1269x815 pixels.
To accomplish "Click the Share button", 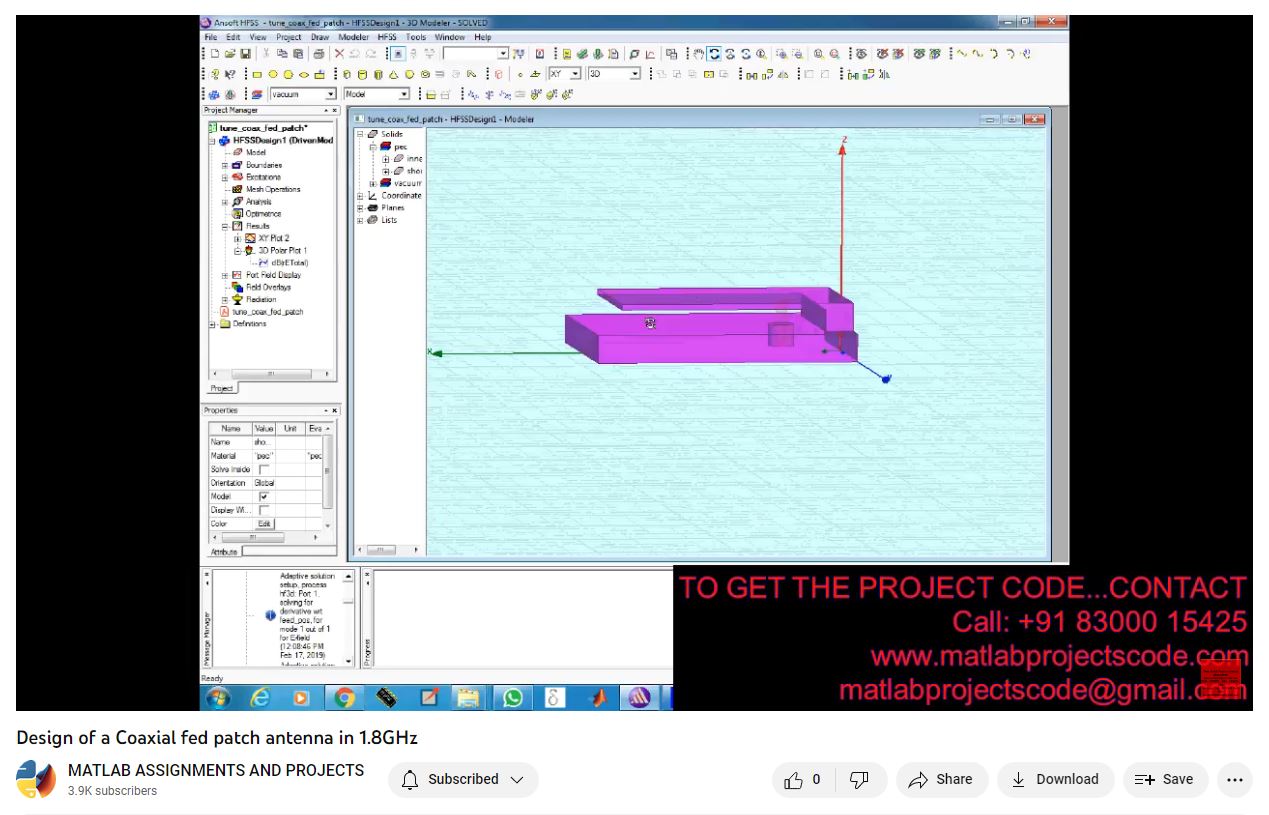I will (941, 780).
